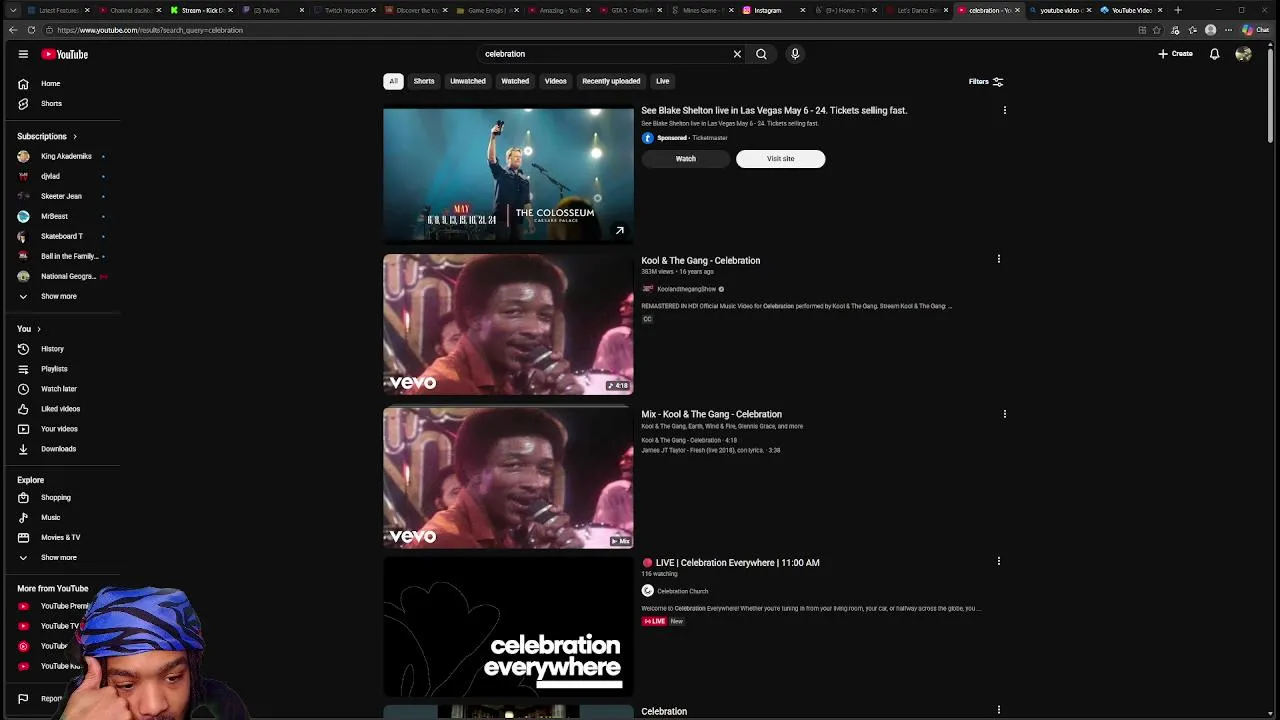1280x720 pixels.
Task: Open the YouTube account avatar menu
Action: tap(1243, 54)
